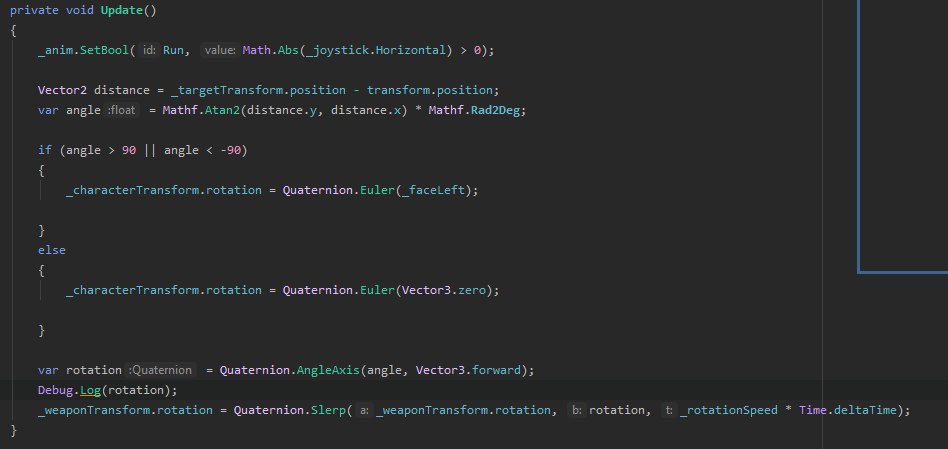The image size is (948, 449).
Task: Click _targetTransform identifier
Action: (x=227, y=90)
